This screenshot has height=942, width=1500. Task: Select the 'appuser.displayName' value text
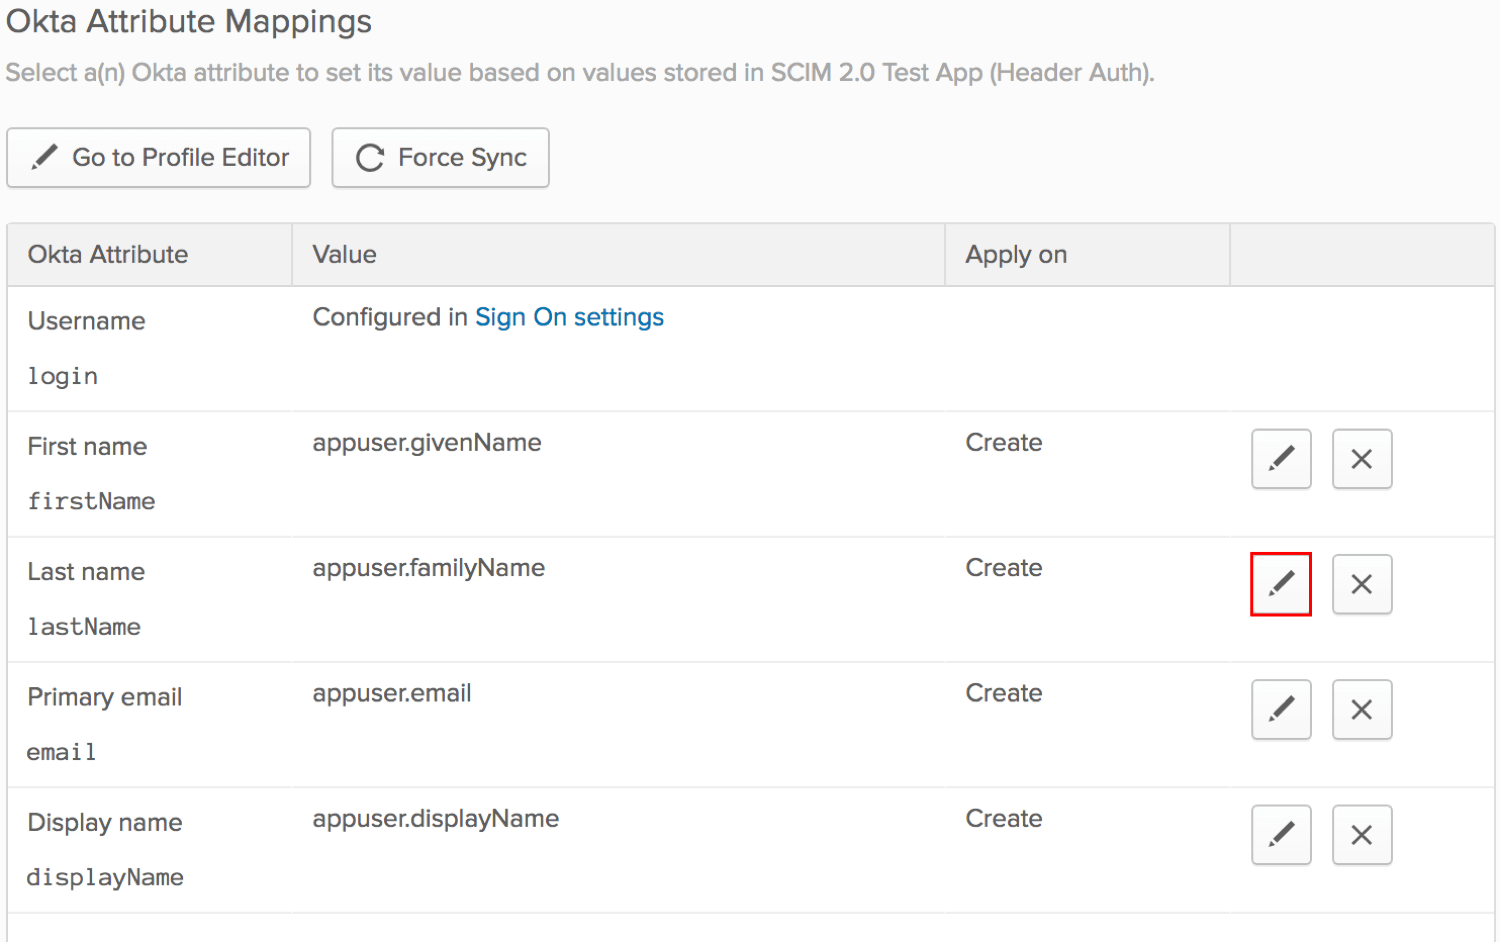click(436, 819)
